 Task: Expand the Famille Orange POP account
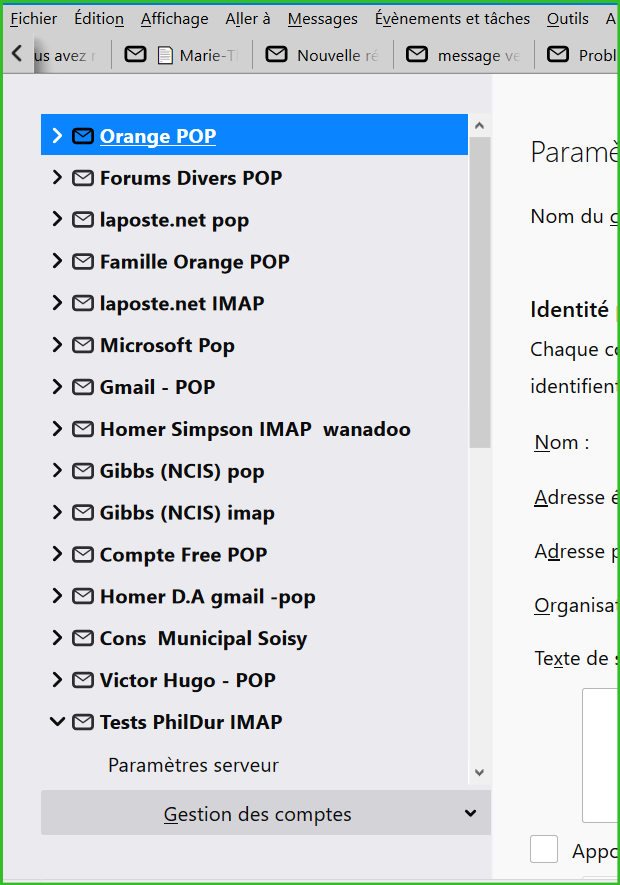tap(57, 261)
